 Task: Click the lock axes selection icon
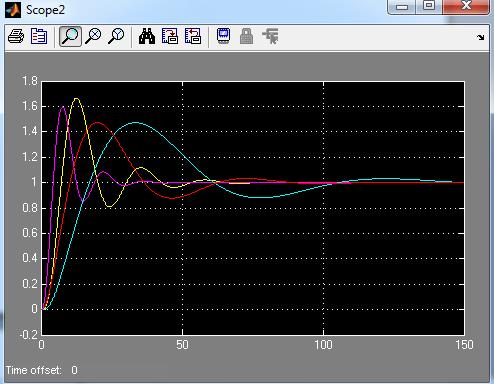(x=246, y=36)
